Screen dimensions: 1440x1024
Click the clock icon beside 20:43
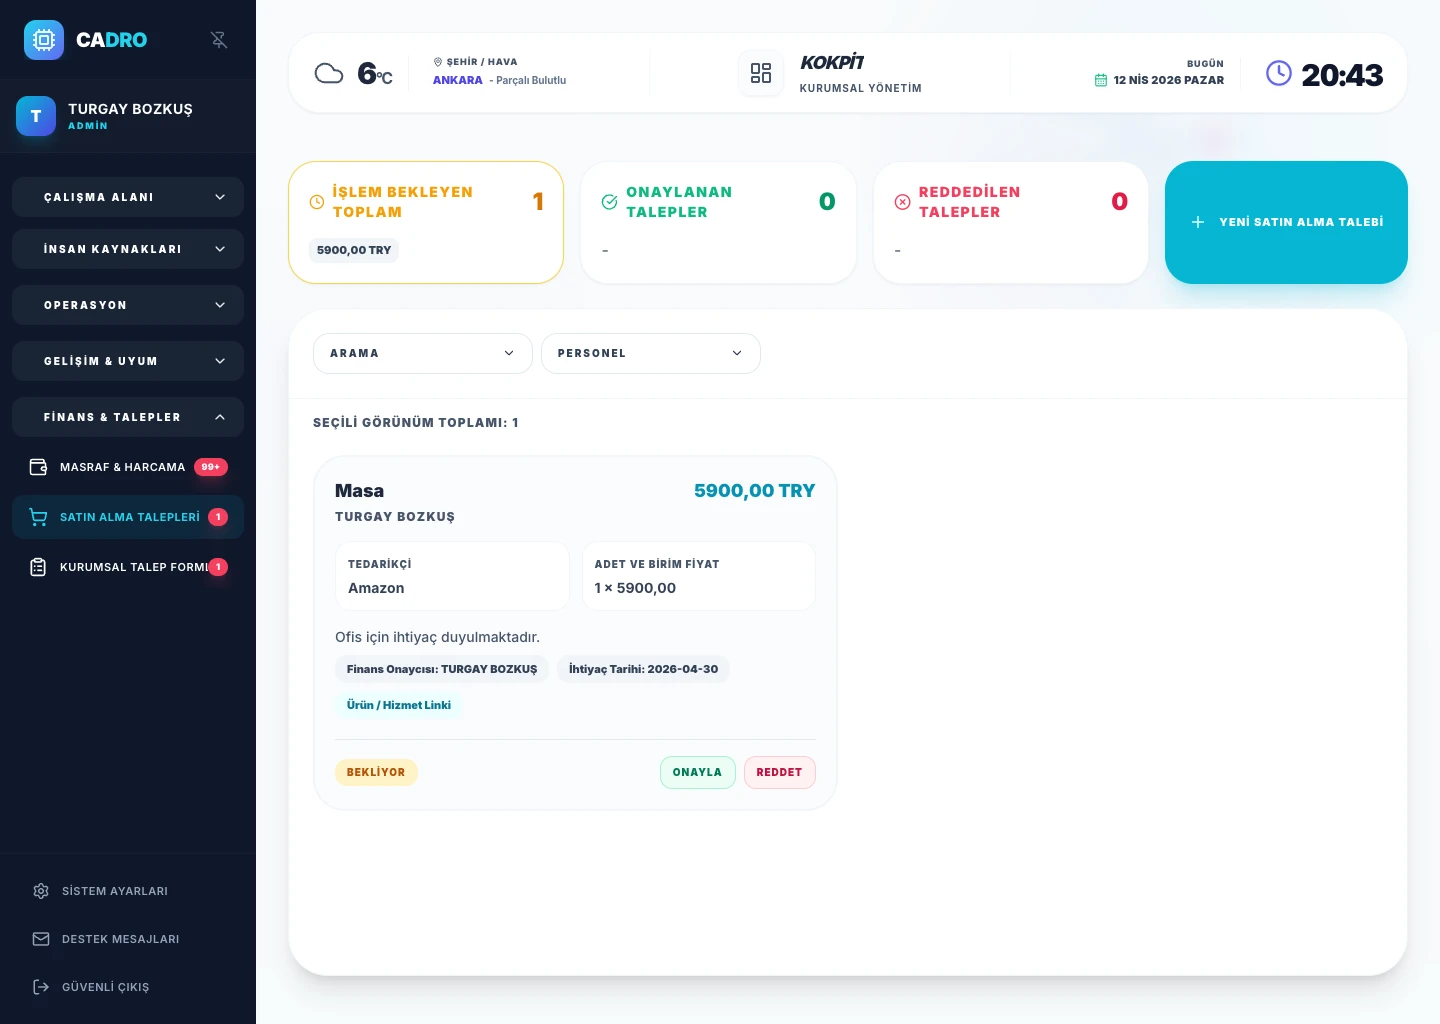coord(1279,73)
